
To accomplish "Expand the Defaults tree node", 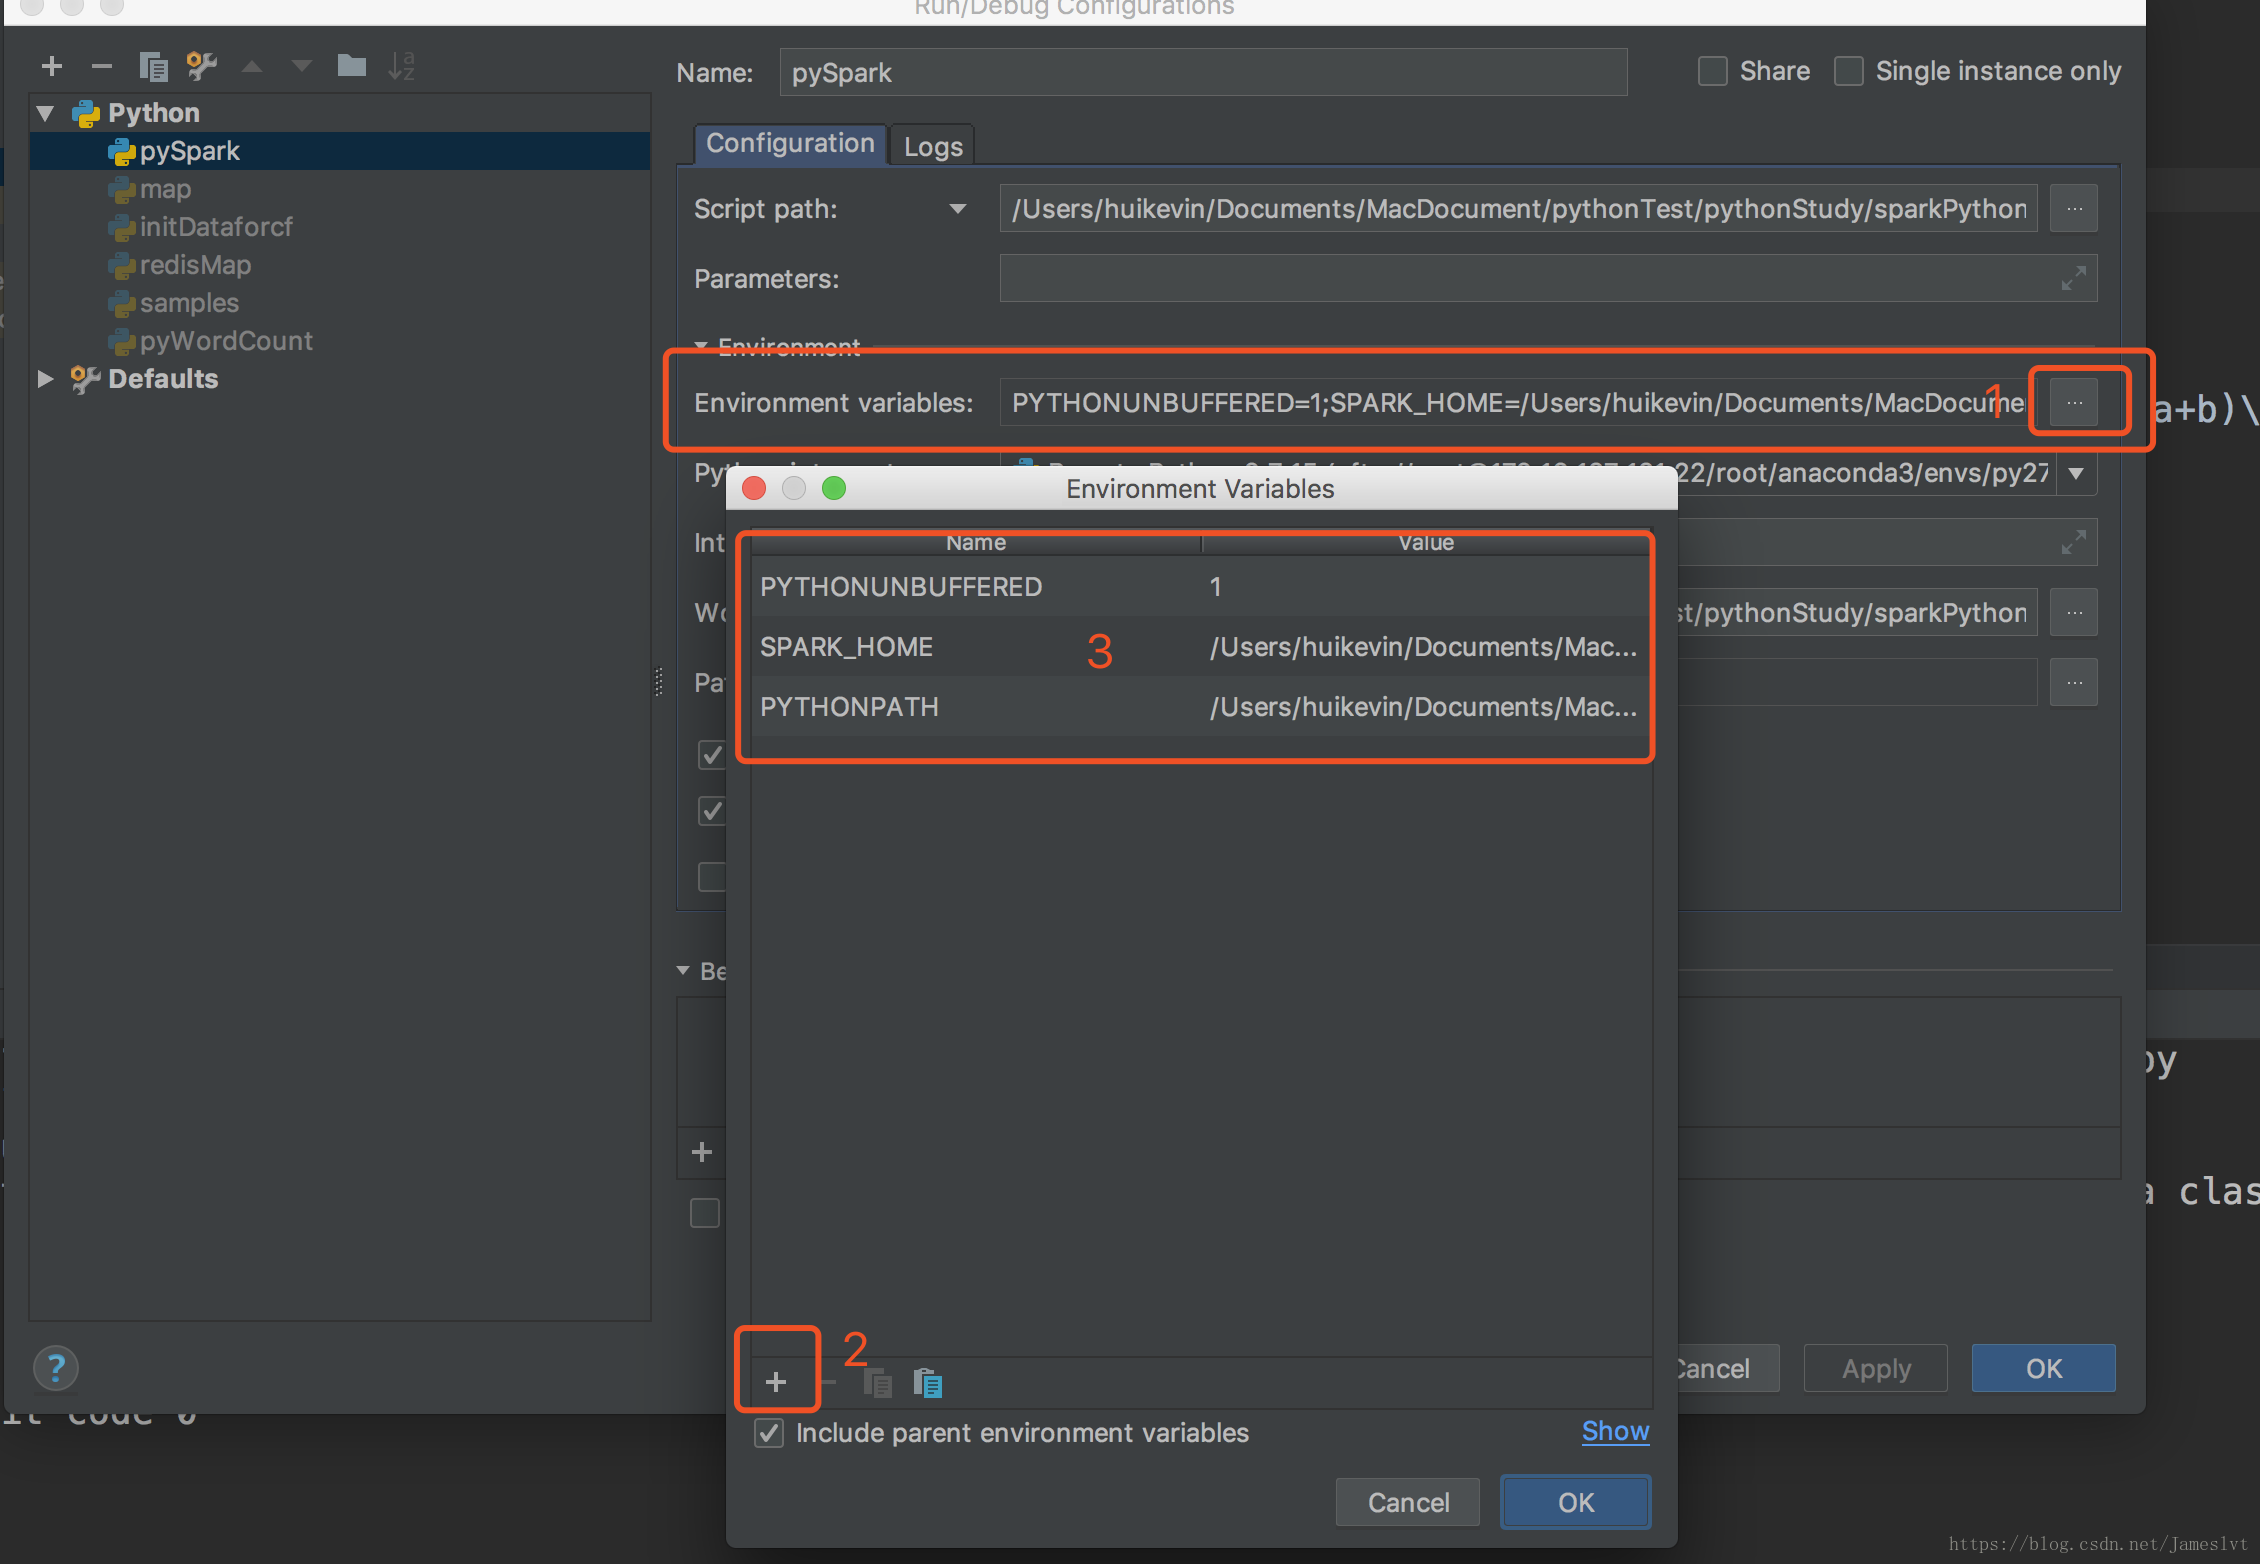I will click(x=45, y=379).
